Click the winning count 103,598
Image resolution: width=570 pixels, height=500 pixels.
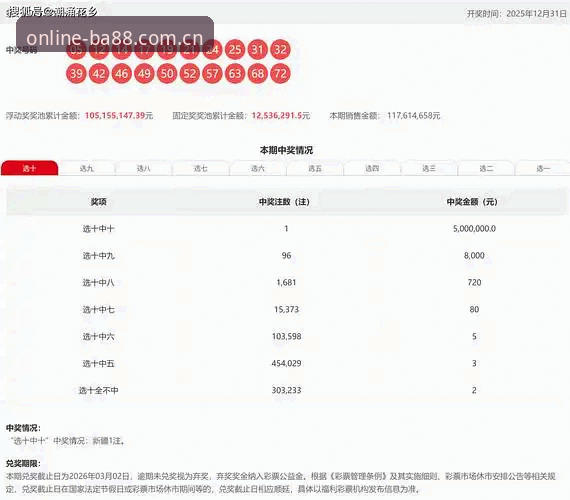(x=286, y=336)
